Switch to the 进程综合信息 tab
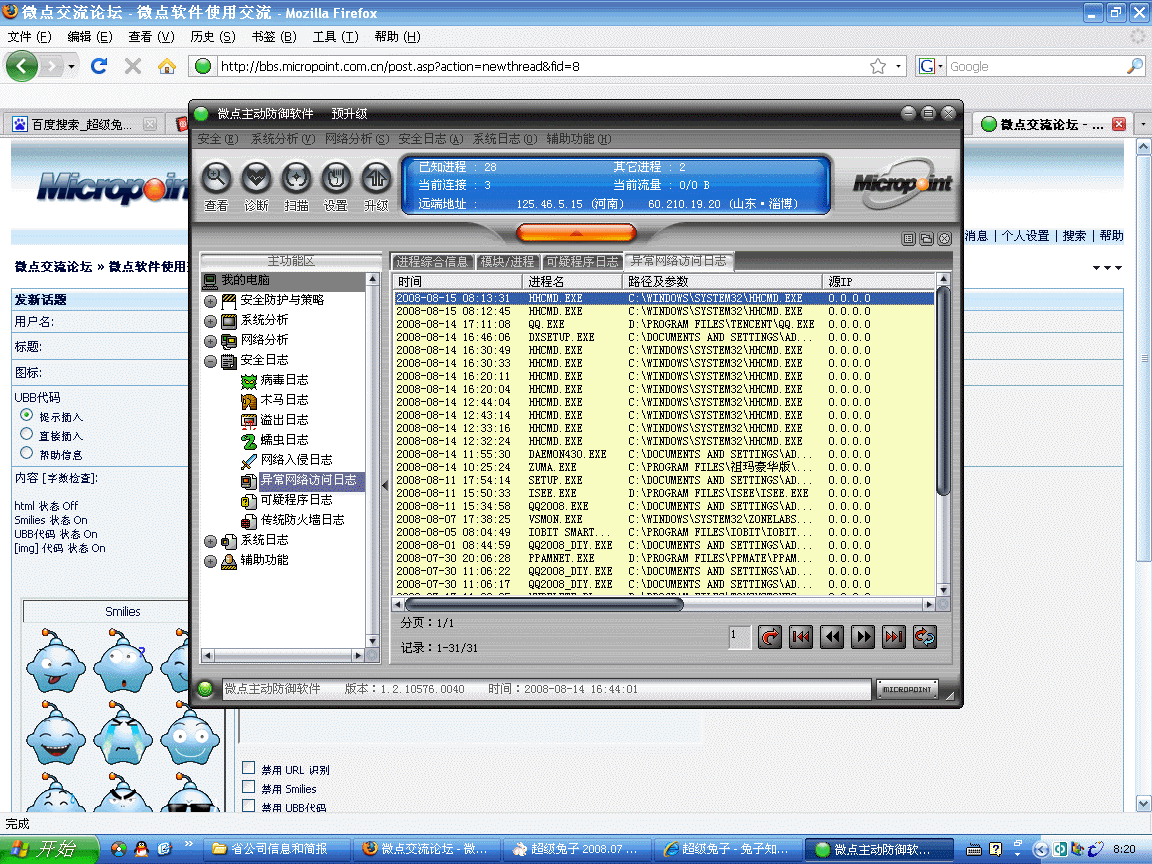1152x864 pixels. (x=433, y=262)
